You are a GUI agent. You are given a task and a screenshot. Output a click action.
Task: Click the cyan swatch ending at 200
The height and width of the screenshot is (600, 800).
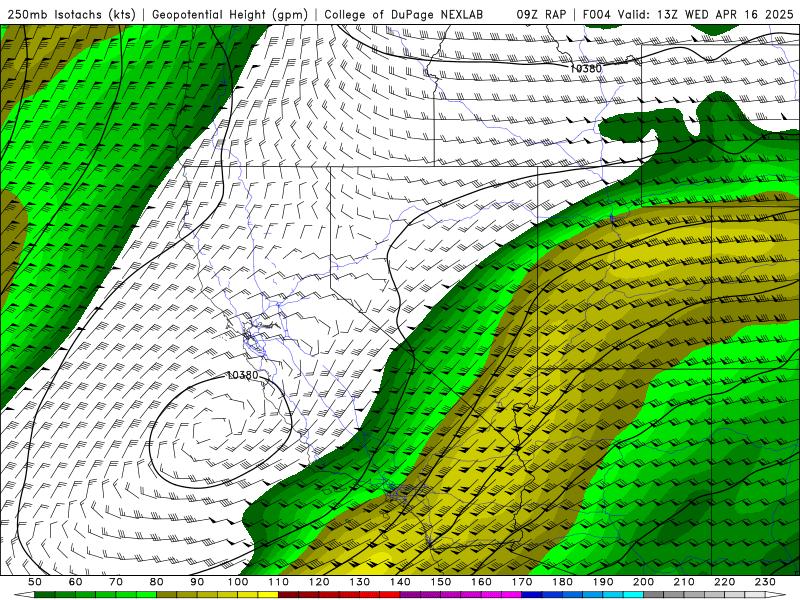point(633,595)
